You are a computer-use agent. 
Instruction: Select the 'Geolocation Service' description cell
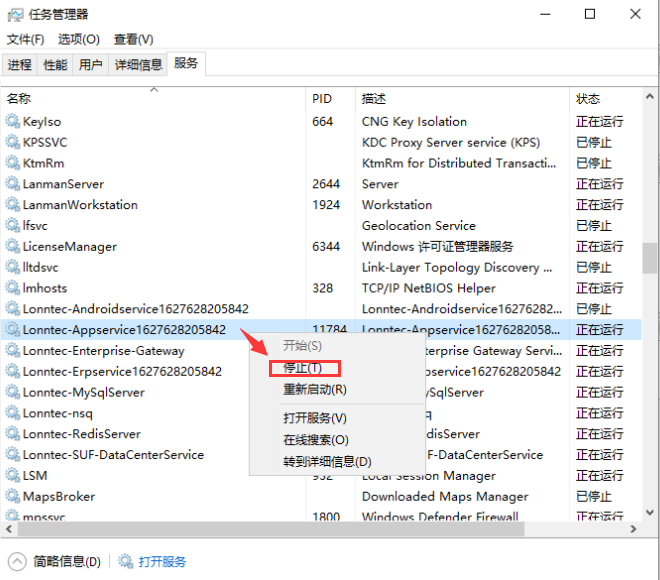click(418, 226)
